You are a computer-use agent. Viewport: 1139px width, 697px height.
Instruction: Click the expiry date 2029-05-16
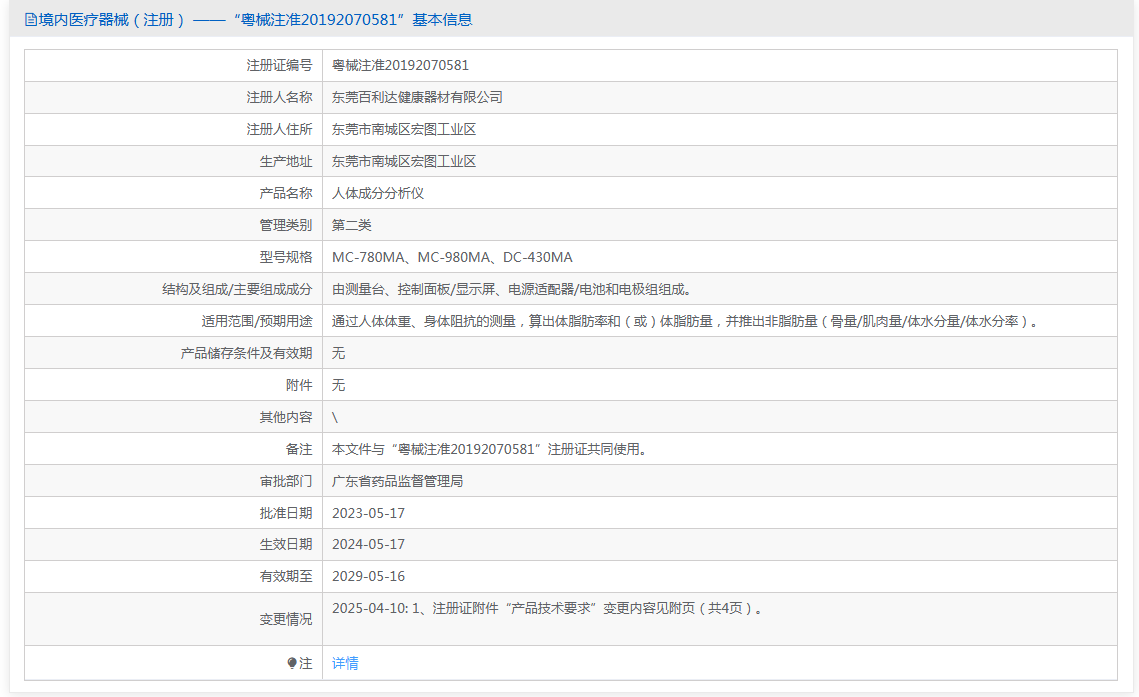(x=368, y=576)
